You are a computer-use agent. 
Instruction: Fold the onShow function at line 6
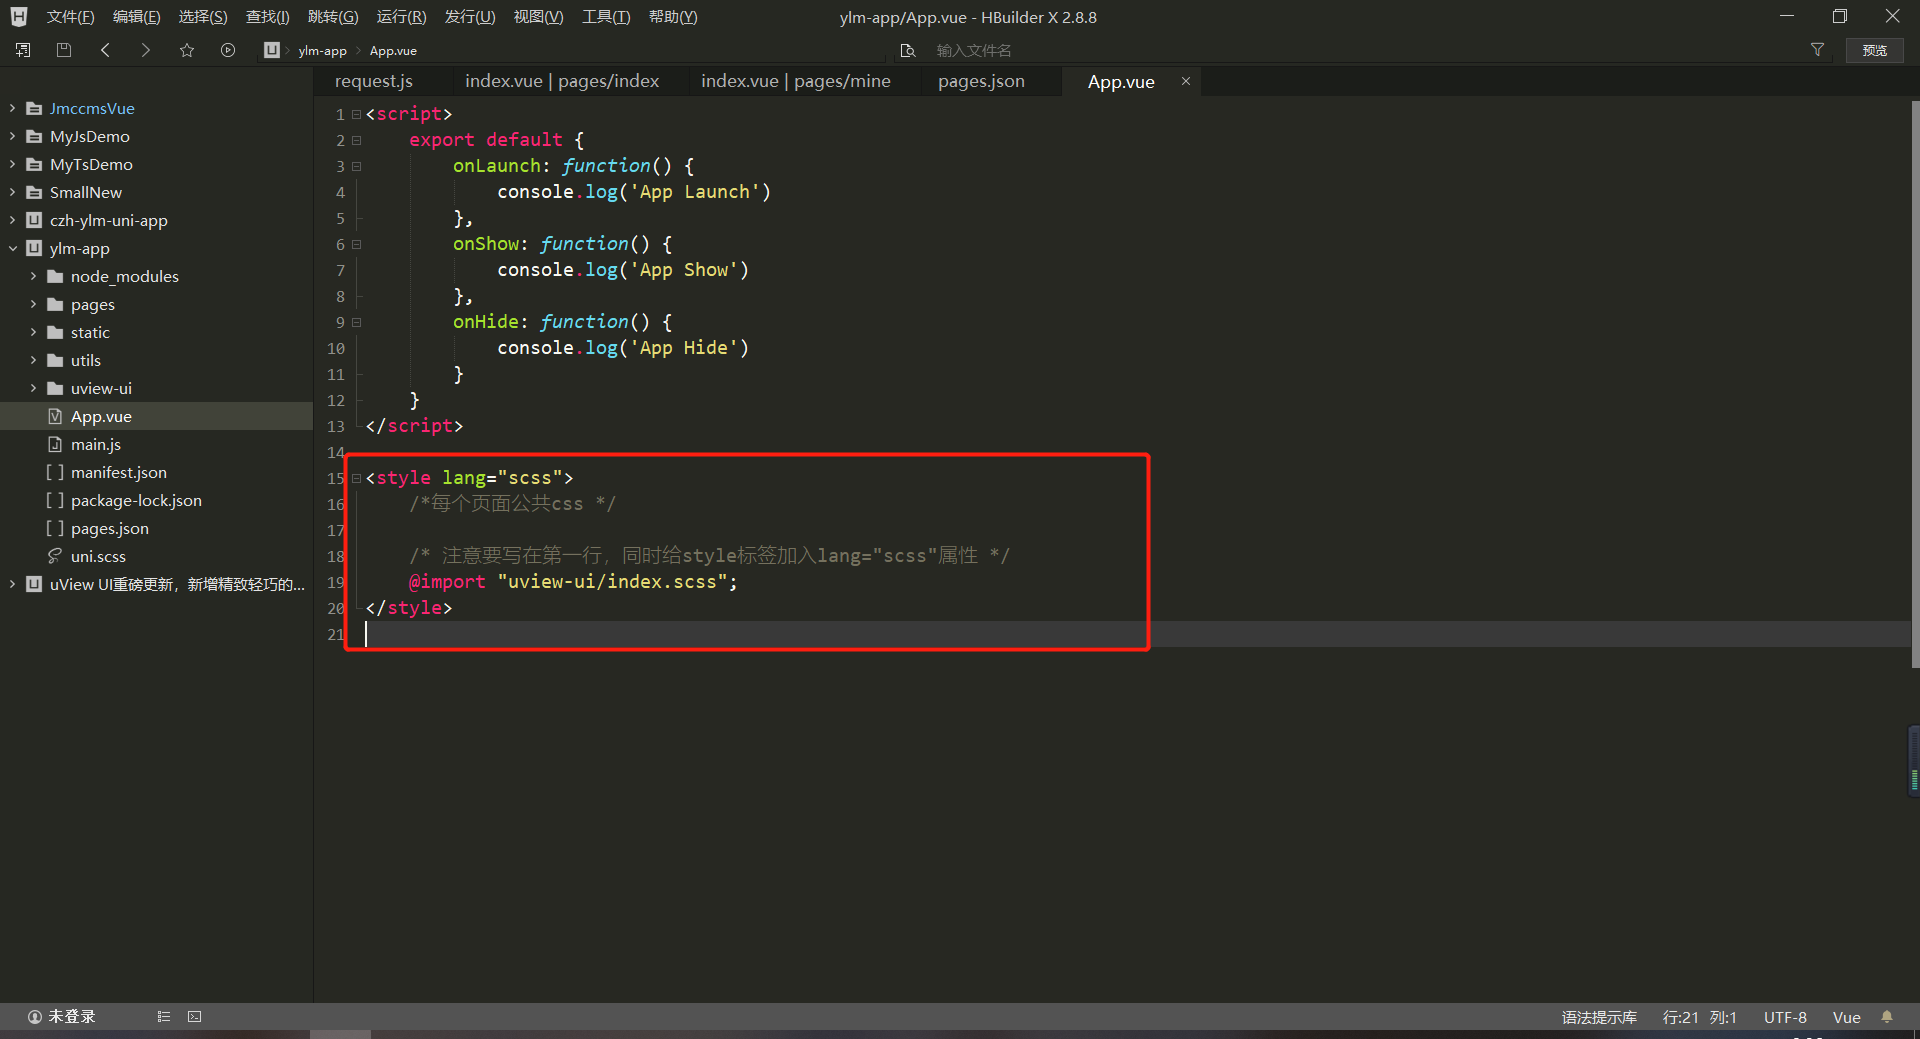356,244
